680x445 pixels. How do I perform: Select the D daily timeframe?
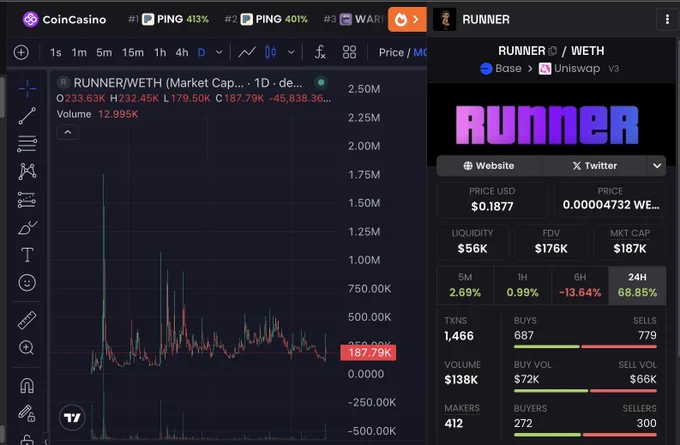point(201,52)
